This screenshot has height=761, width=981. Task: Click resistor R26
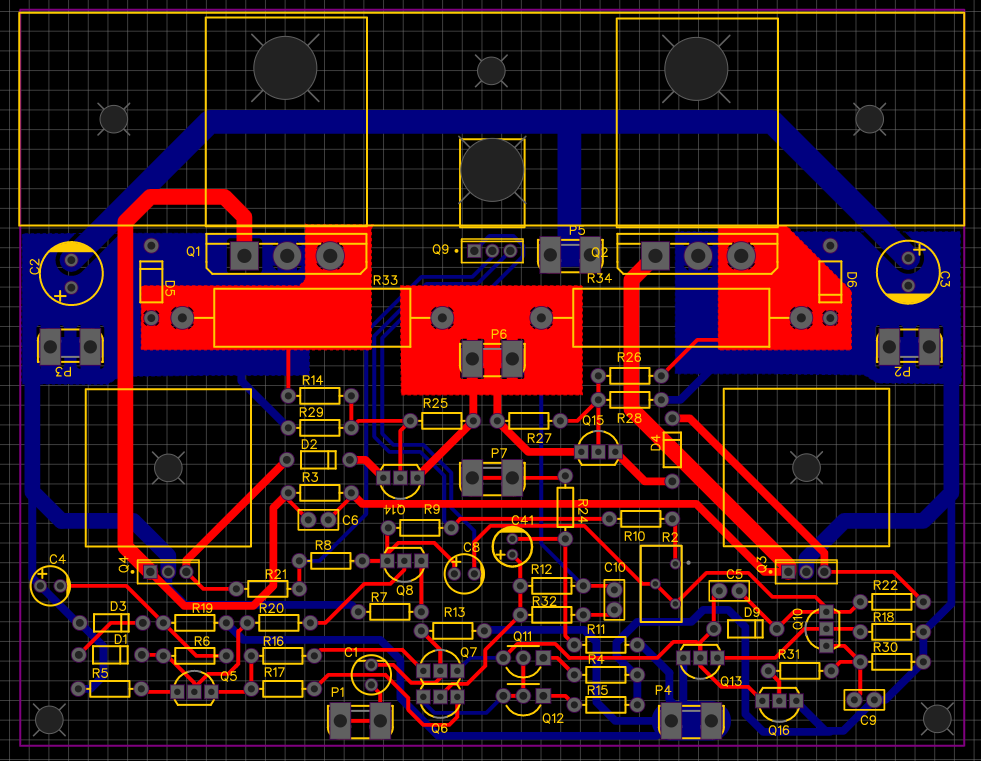pyautogui.click(x=629, y=375)
